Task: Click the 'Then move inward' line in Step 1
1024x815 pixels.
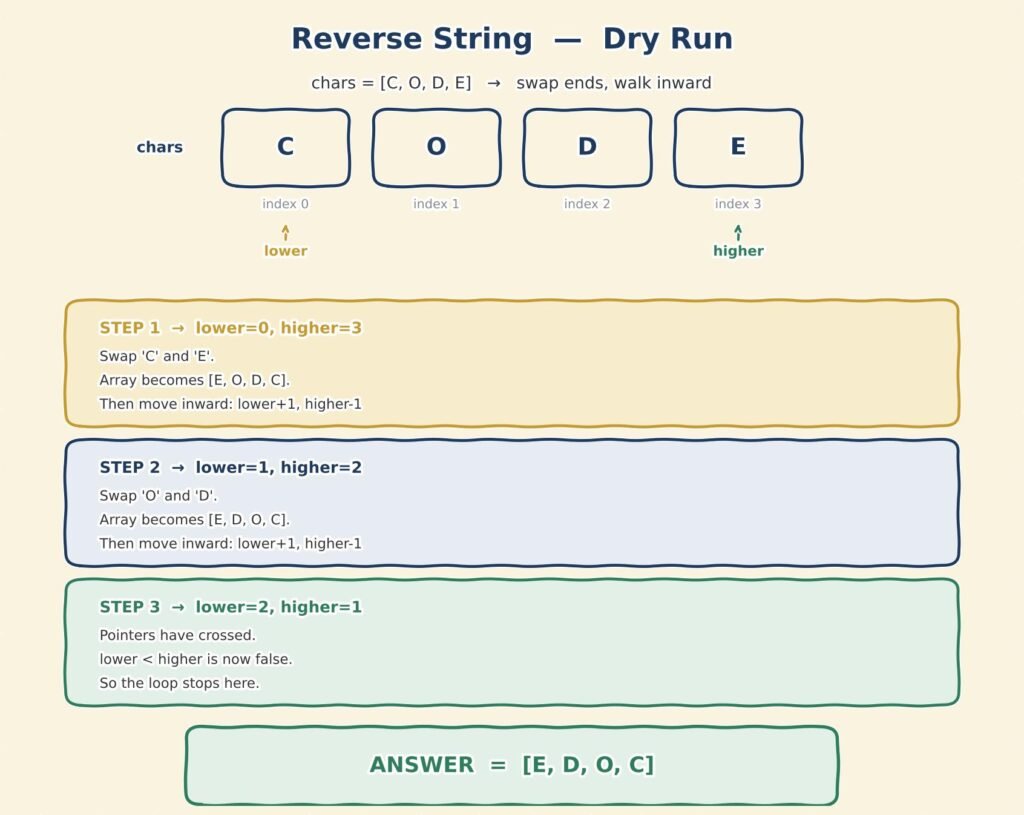Action: click(x=231, y=404)
